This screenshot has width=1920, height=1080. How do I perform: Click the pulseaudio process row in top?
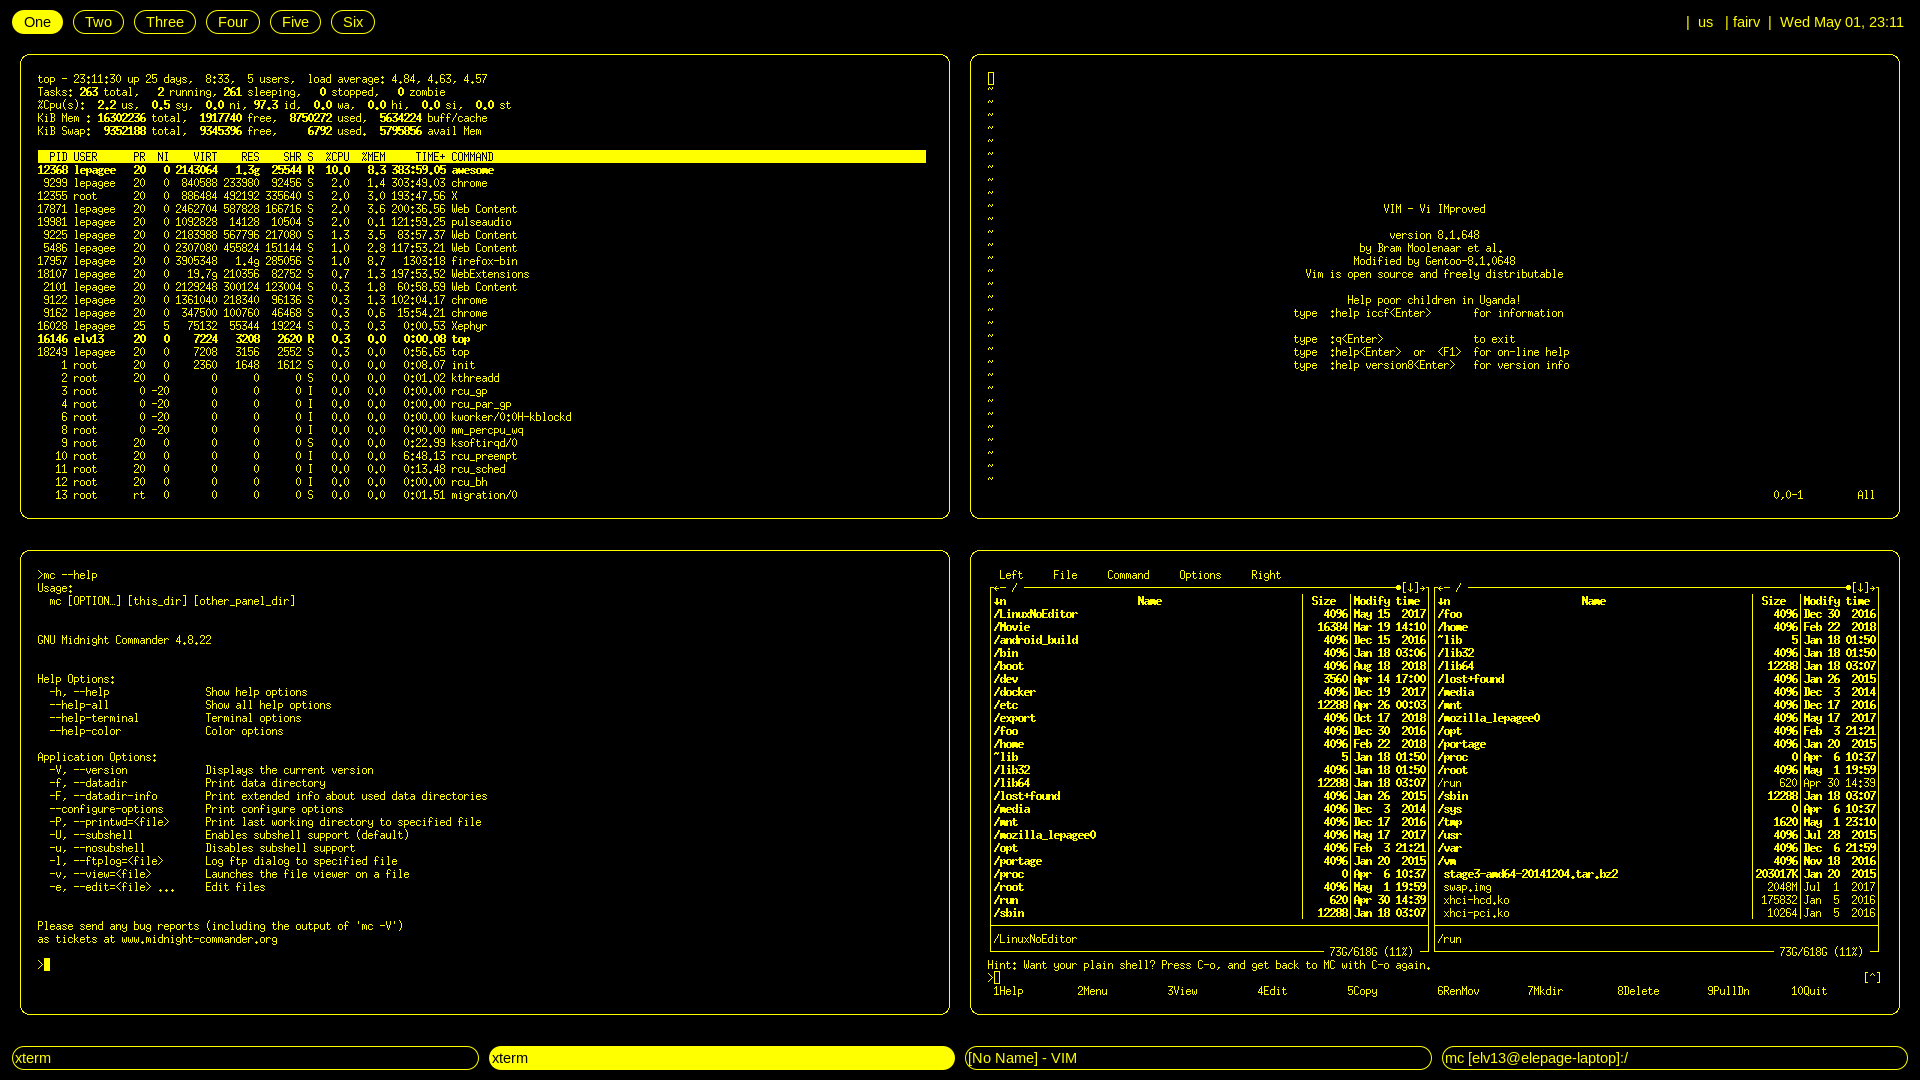(275, 222)
